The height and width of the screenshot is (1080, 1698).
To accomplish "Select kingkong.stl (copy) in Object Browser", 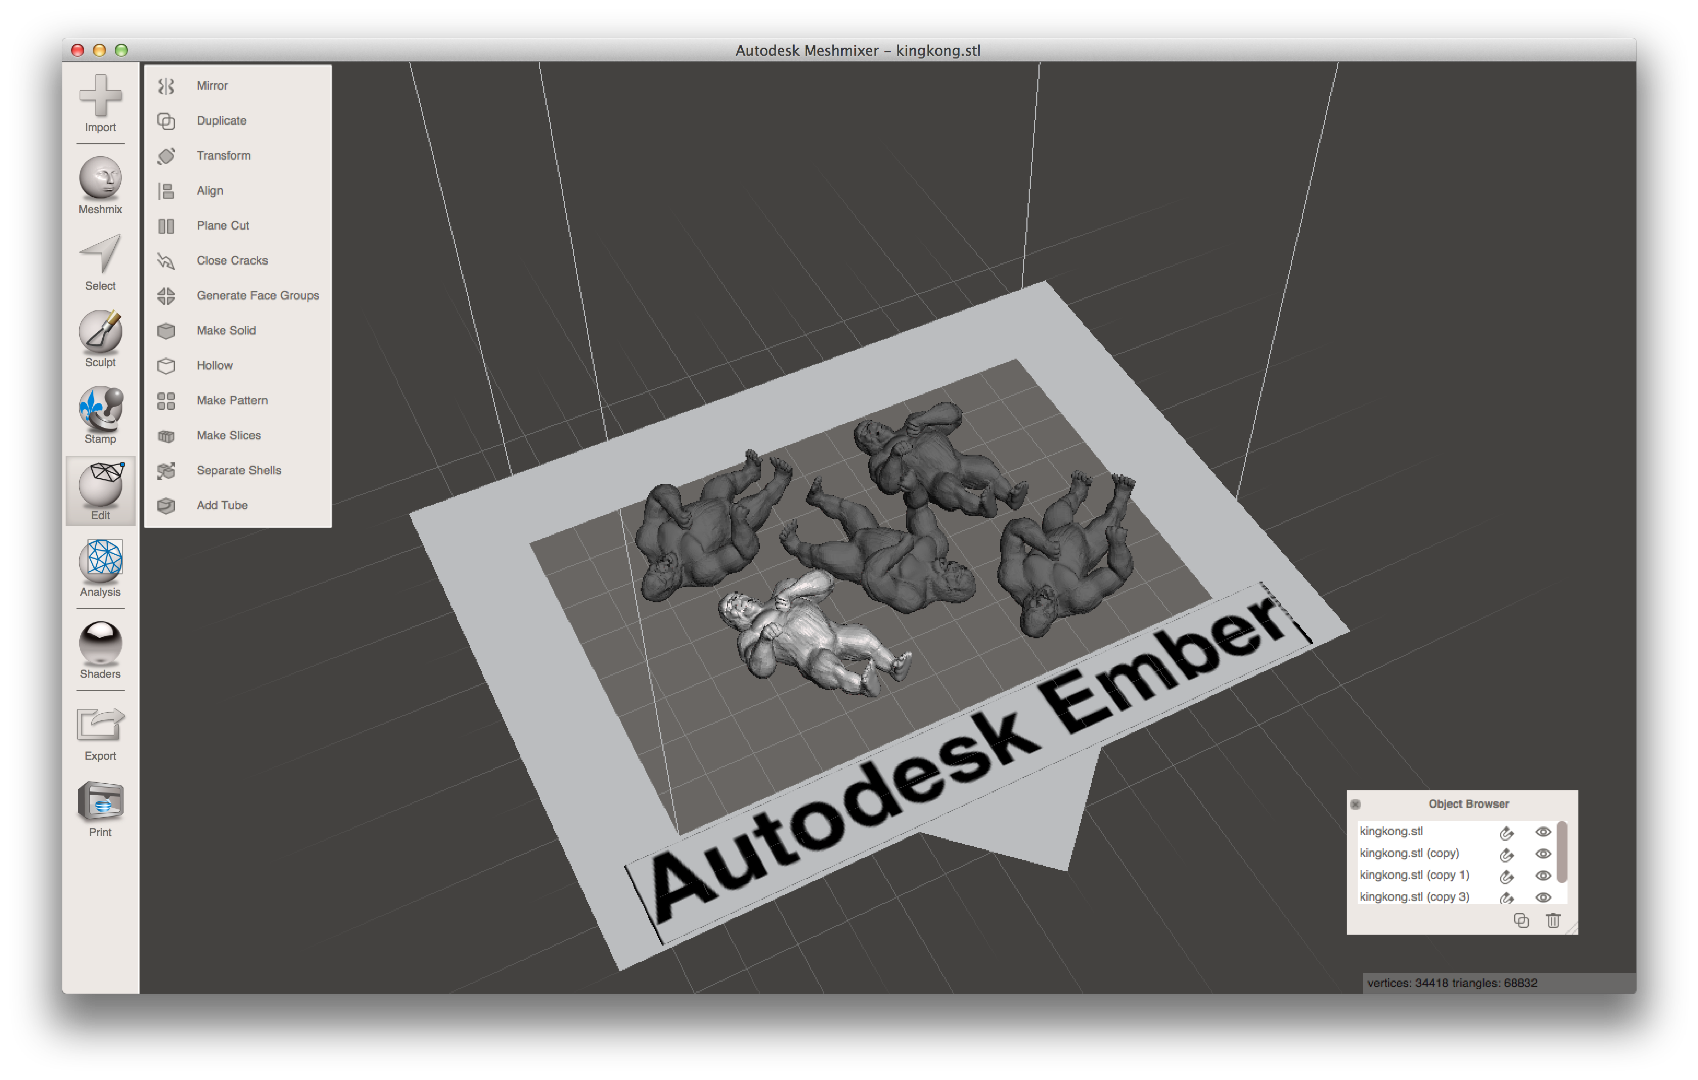I will (x=1409, y=853).
